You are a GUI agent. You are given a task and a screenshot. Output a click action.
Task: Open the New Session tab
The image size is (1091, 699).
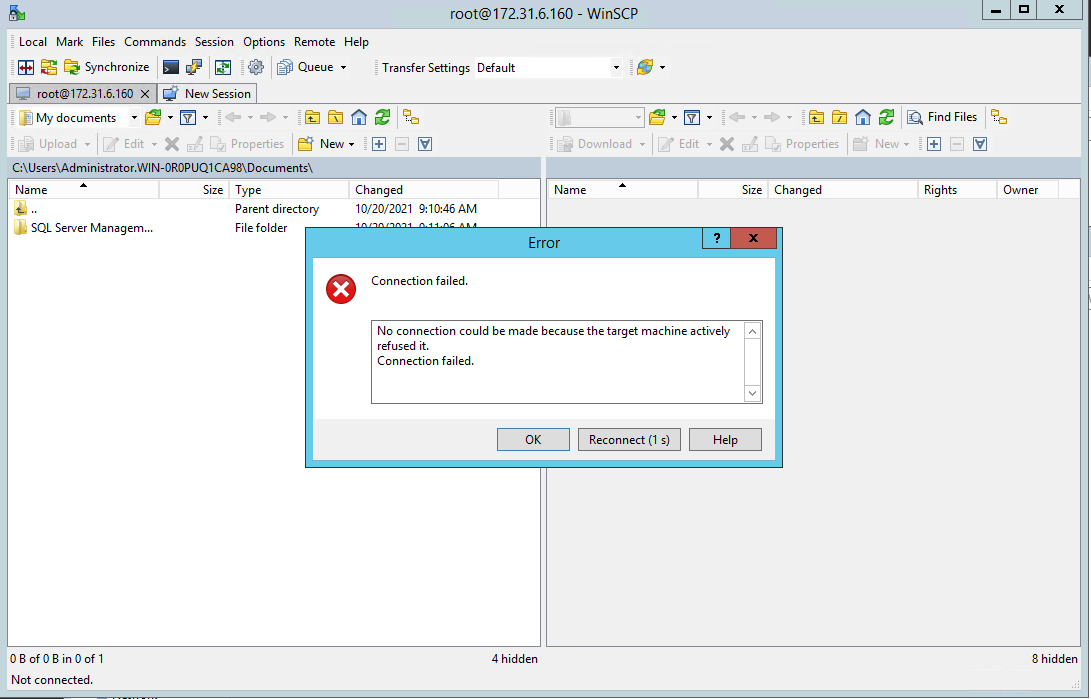tap(208, 94)
